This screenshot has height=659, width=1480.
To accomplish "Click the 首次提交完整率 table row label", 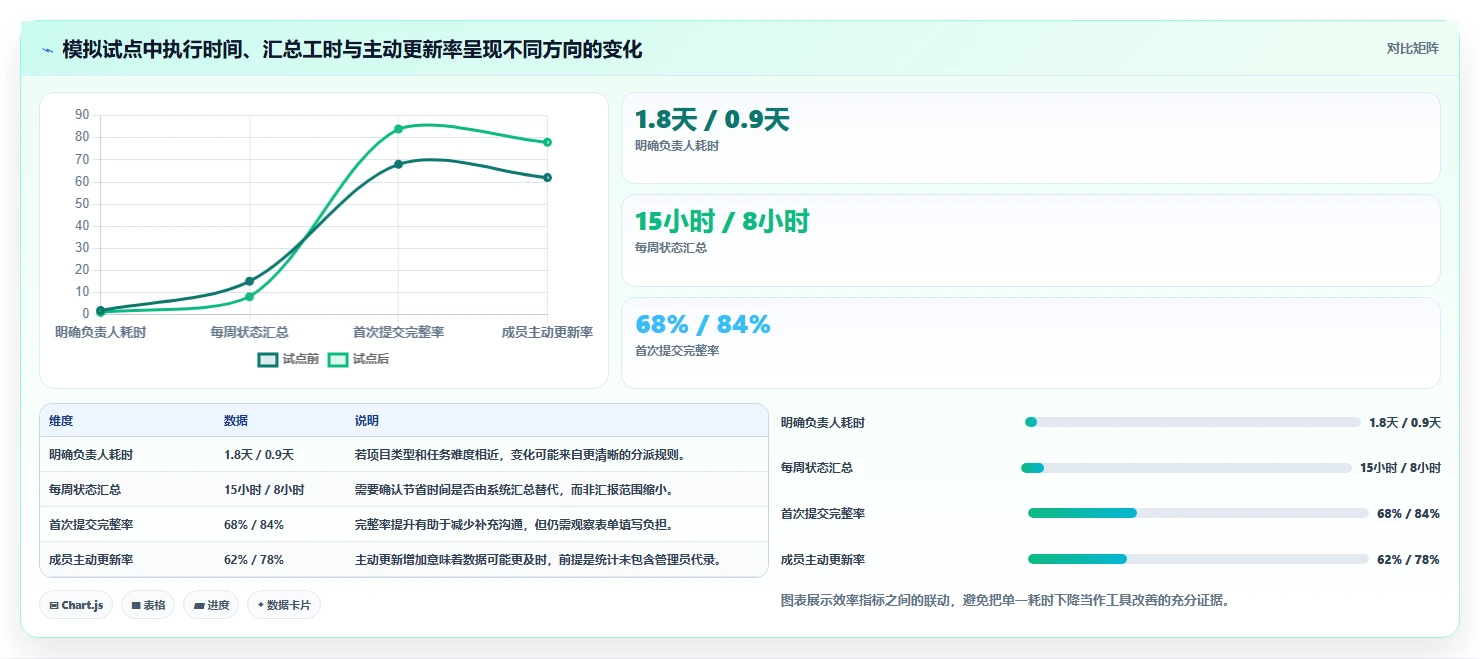I will [91, 525].
